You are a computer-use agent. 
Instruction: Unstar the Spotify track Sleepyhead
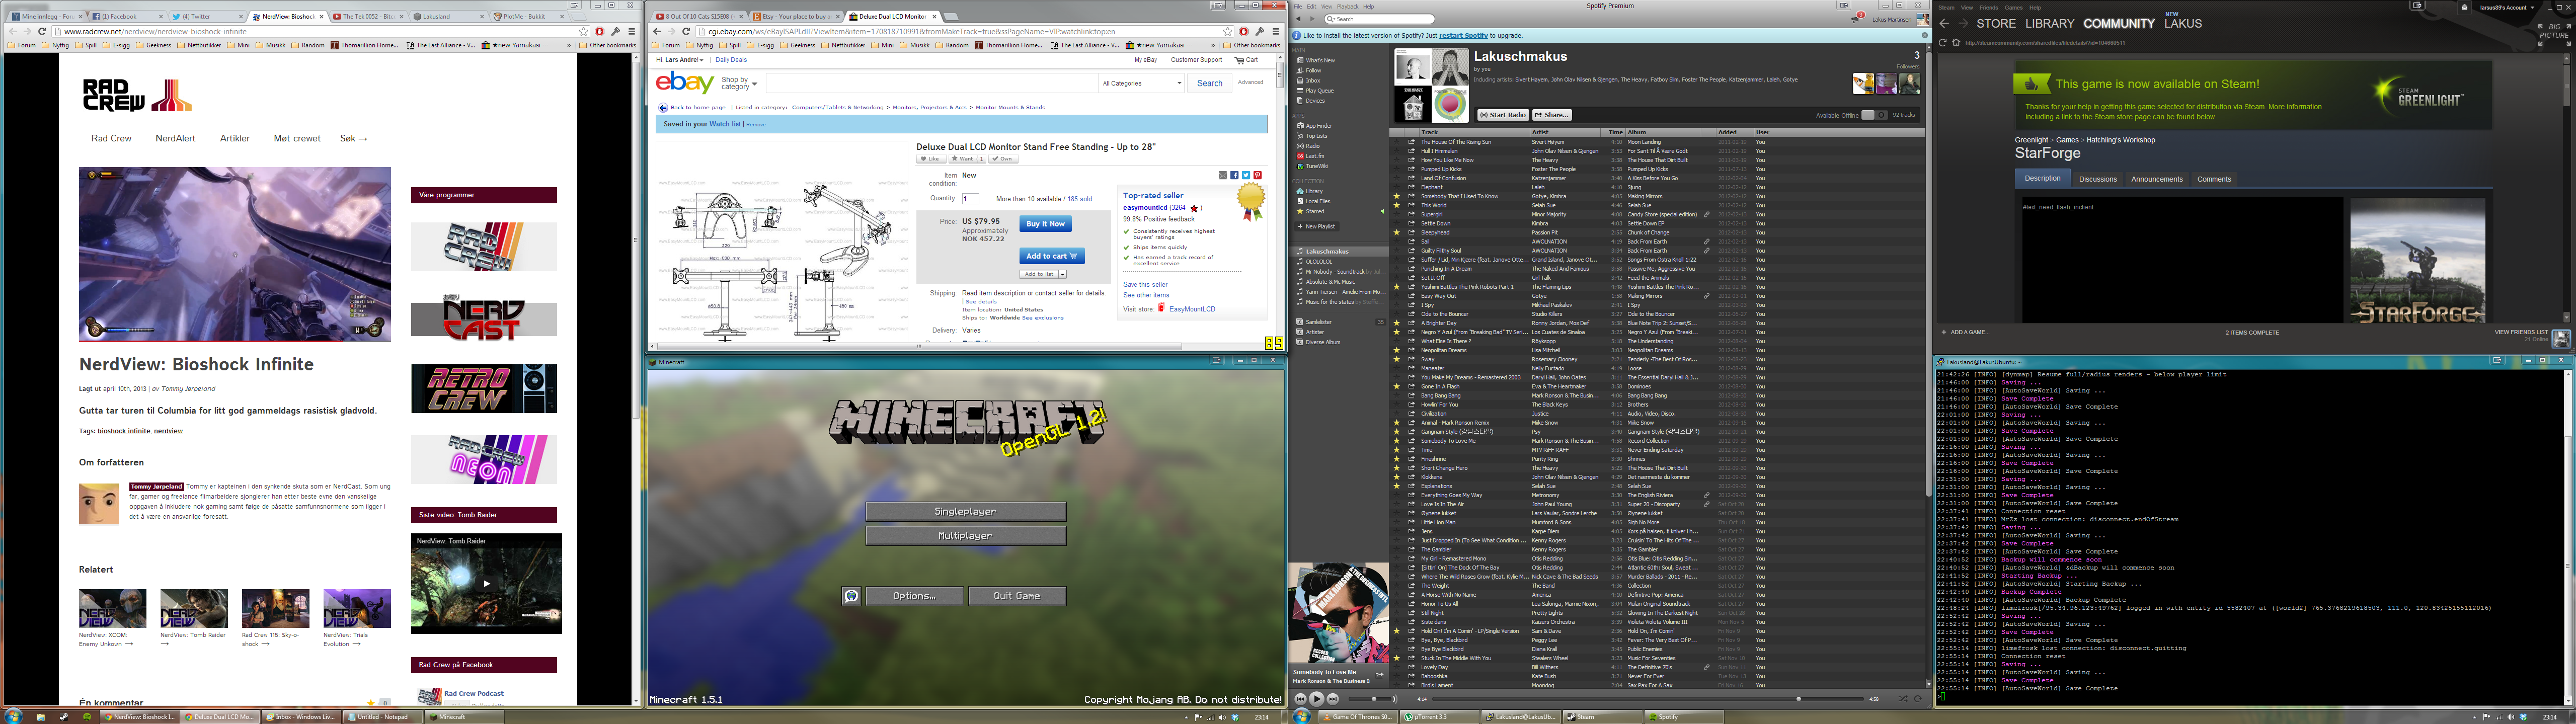point(1397,232)
